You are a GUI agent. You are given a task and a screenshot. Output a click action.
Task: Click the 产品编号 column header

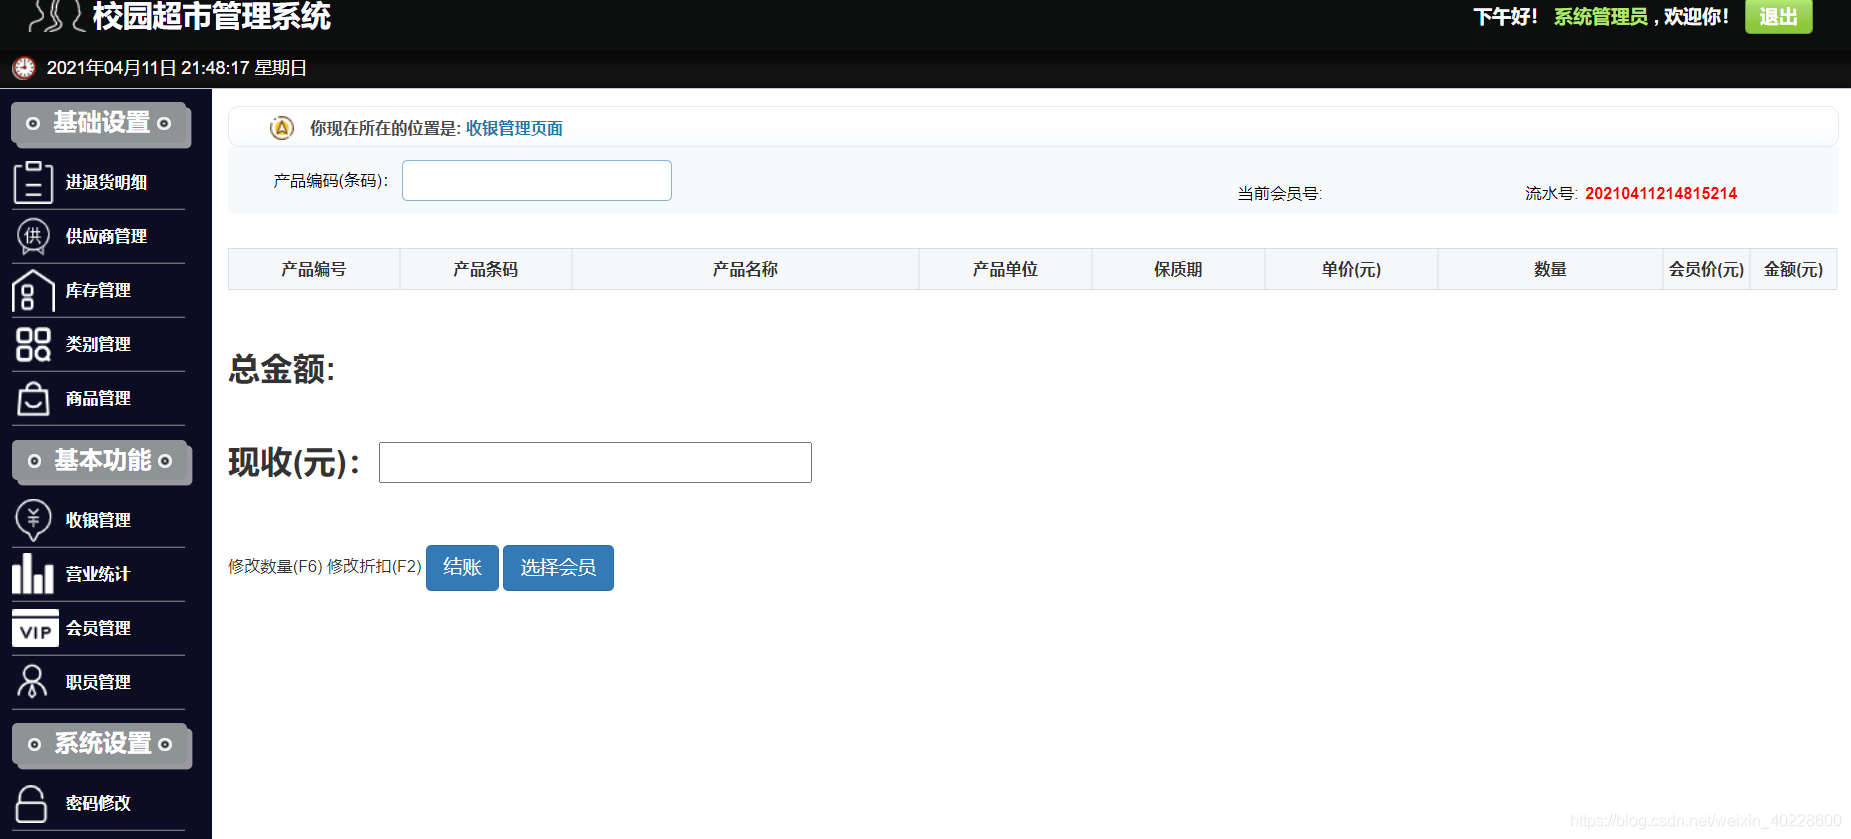click(x=314, y=269)
